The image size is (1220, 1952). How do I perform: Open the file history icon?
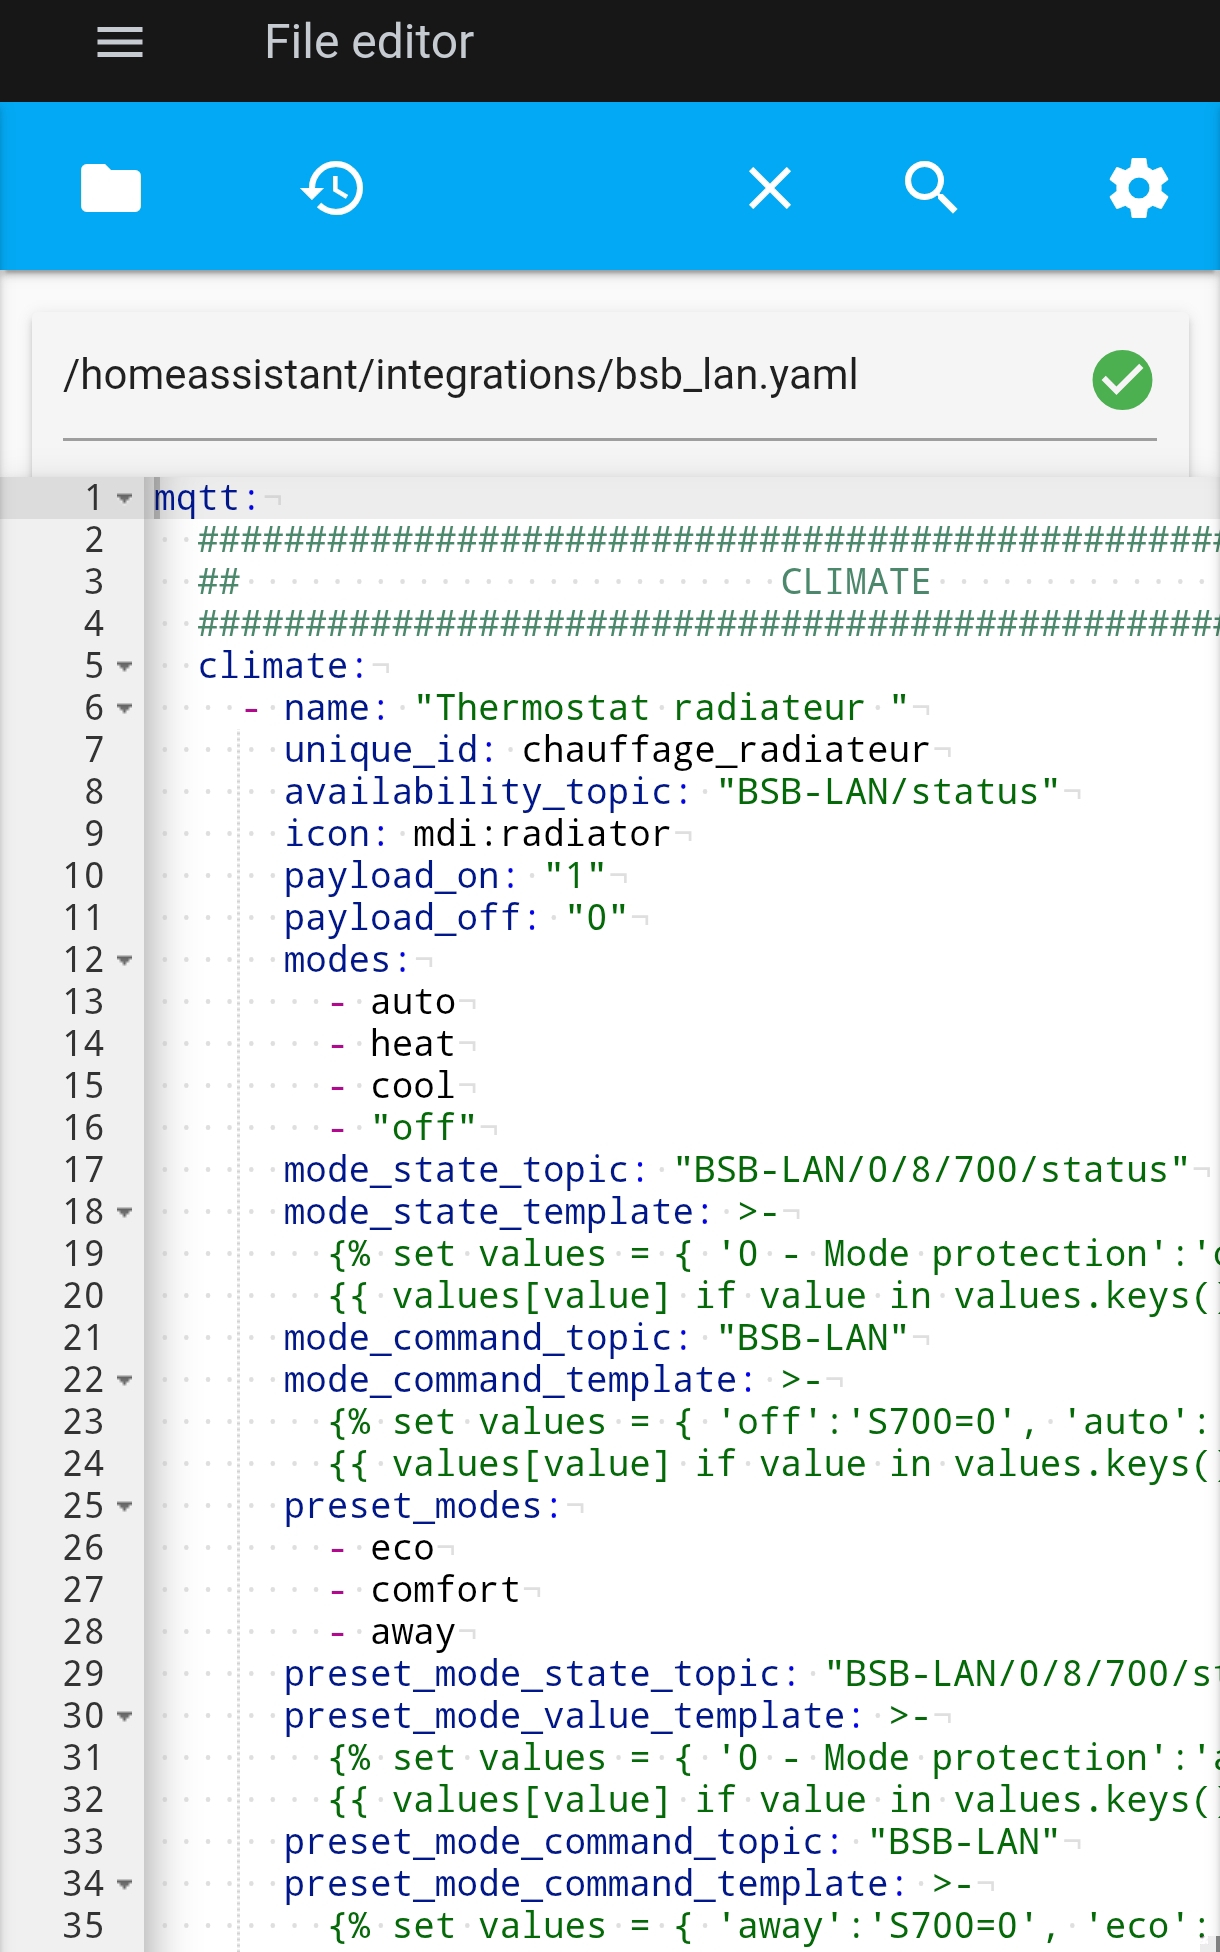point(332,188)
